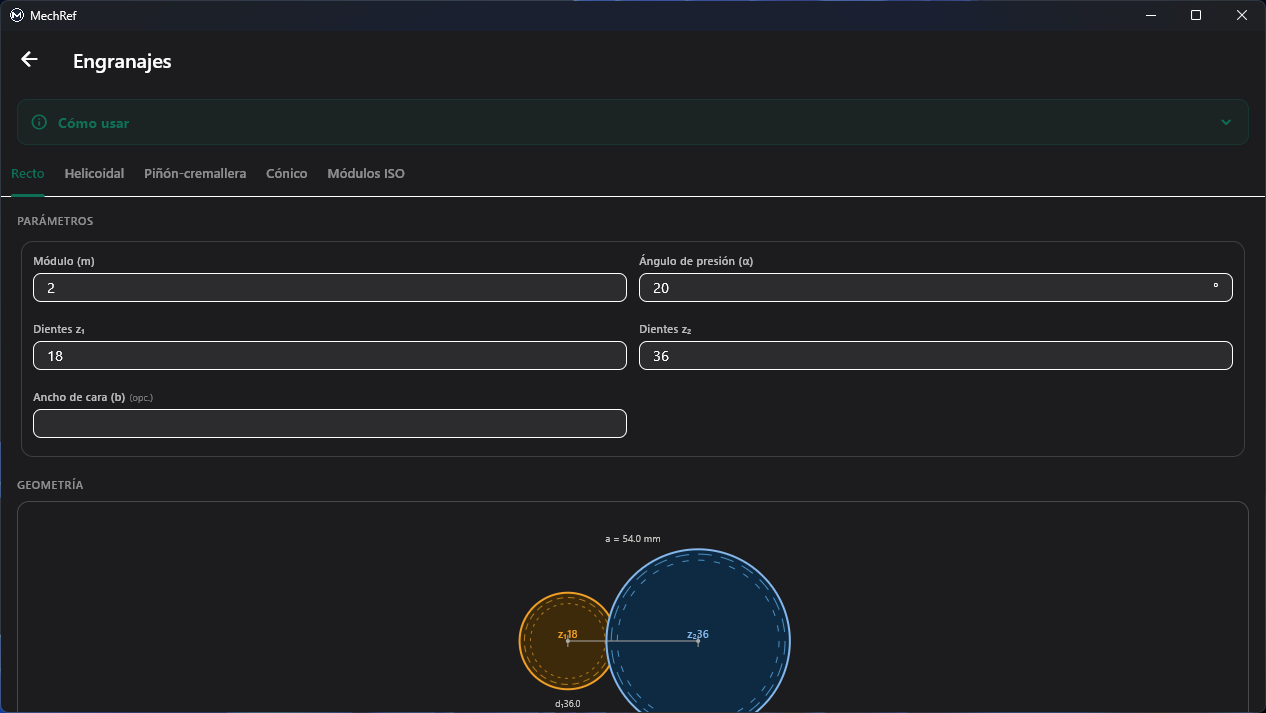The width and height of the screenshot is (1266, 713).
Task: Close the MechRef window
Action: coord(1242,15)
